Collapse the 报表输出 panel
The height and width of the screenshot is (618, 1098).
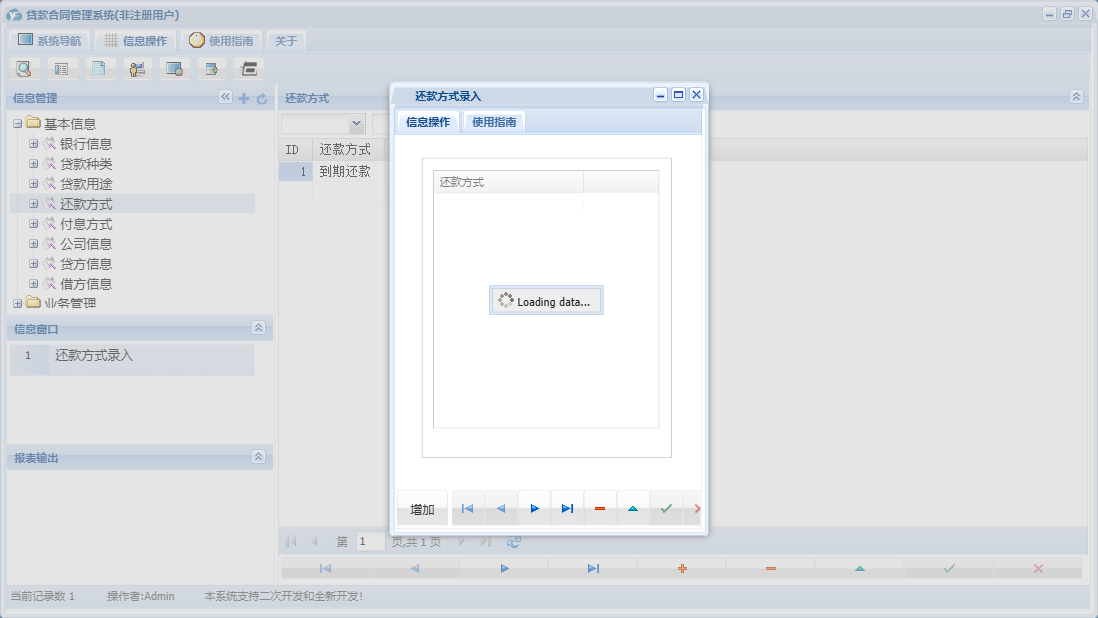point(258,456)
